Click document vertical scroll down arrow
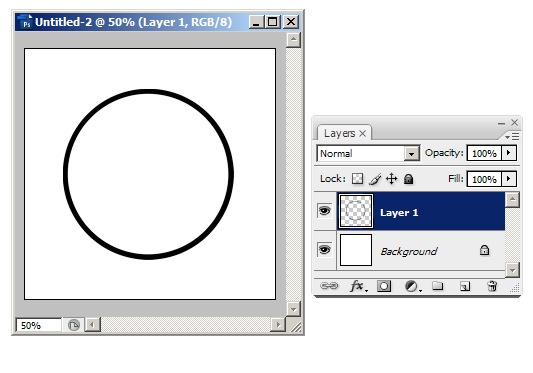This screenshot has width=533, height=373. click(293, 309)
